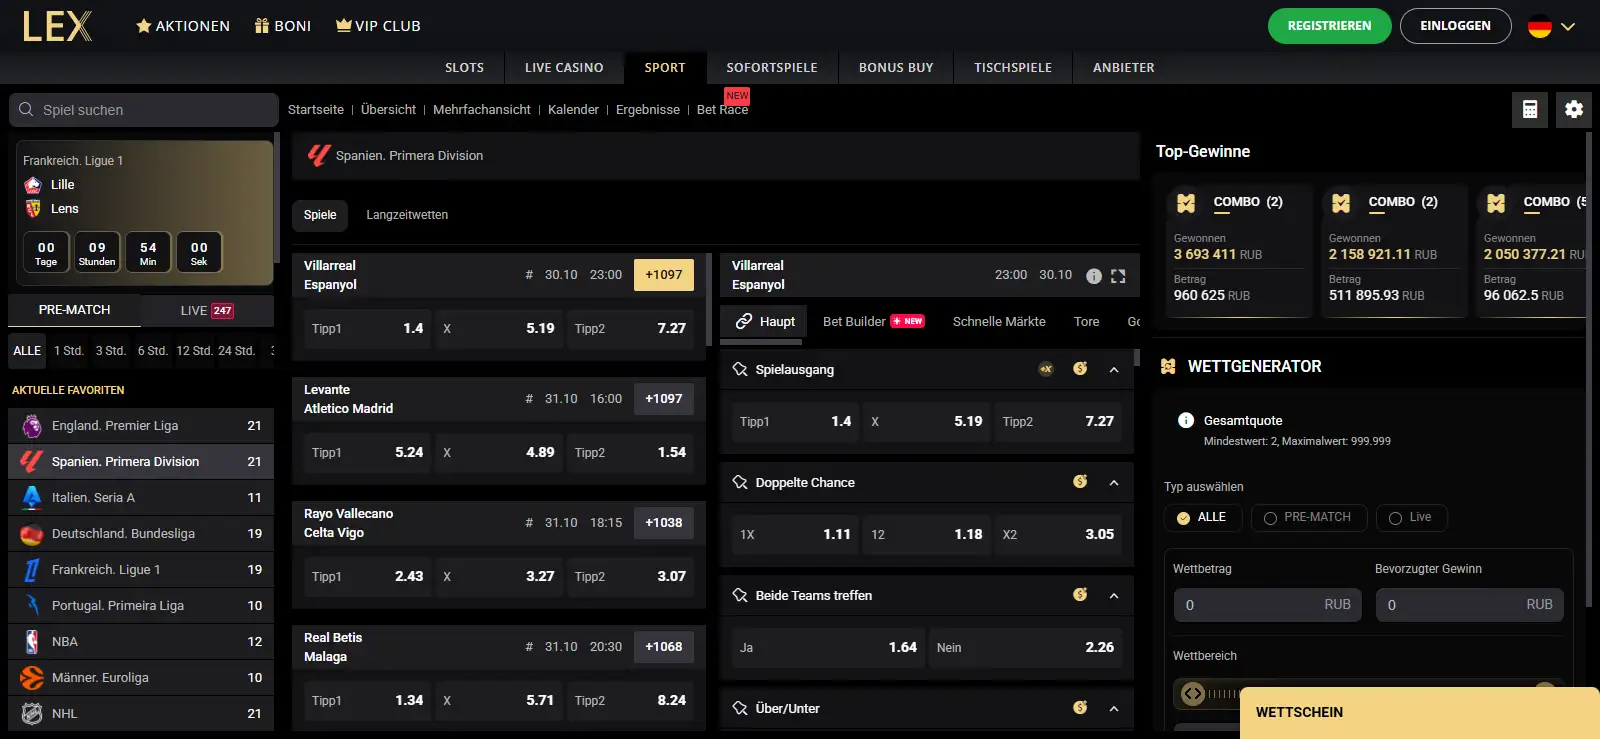Screen dimensions: 1600x739
Task: Click the Bevorzugter Gewinn input field
Action: click(x=1470, y=604)
